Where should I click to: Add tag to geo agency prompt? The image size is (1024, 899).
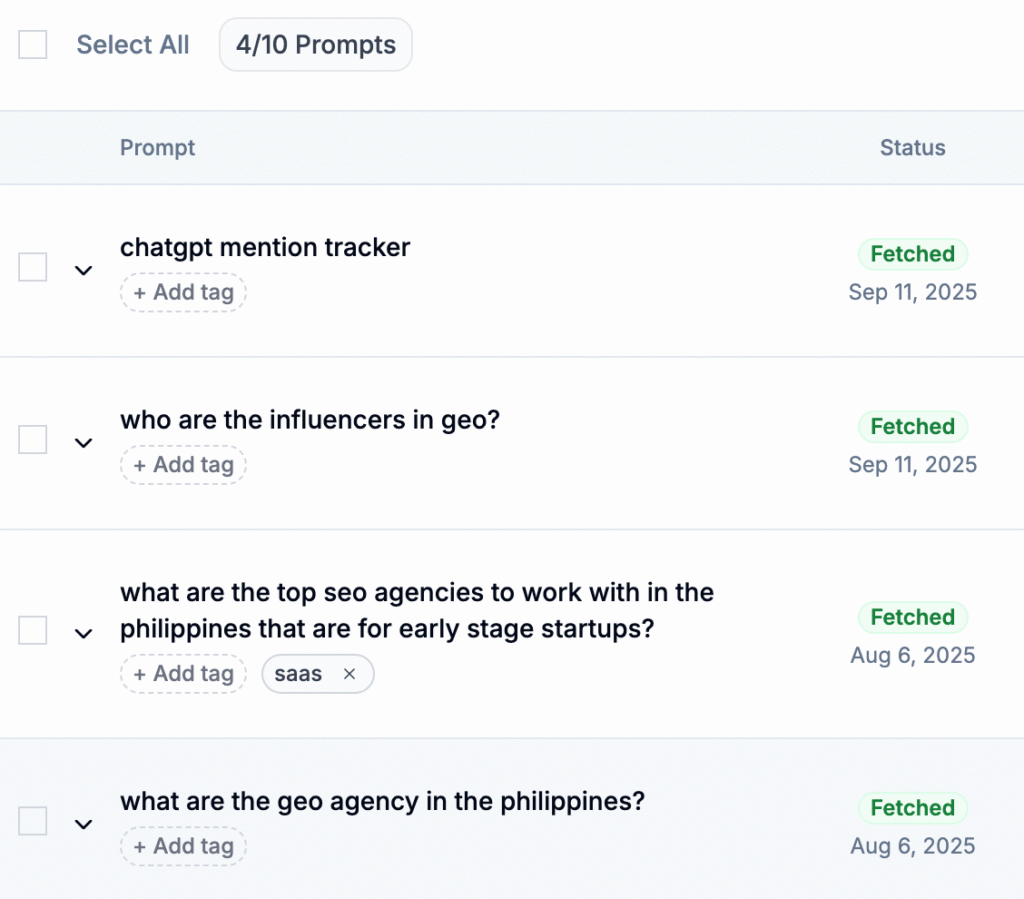[x=183, y=846]
